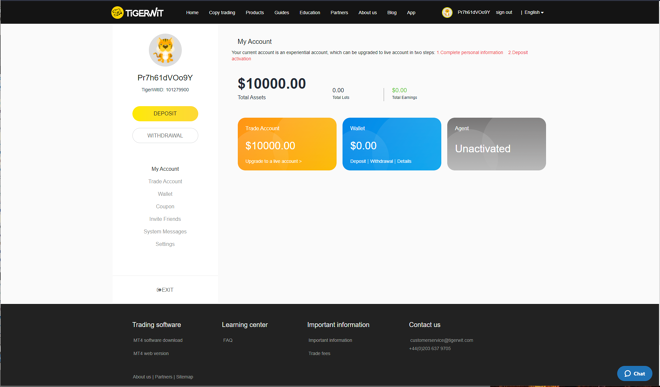Open the Products menu item

[x=255, y=13]
